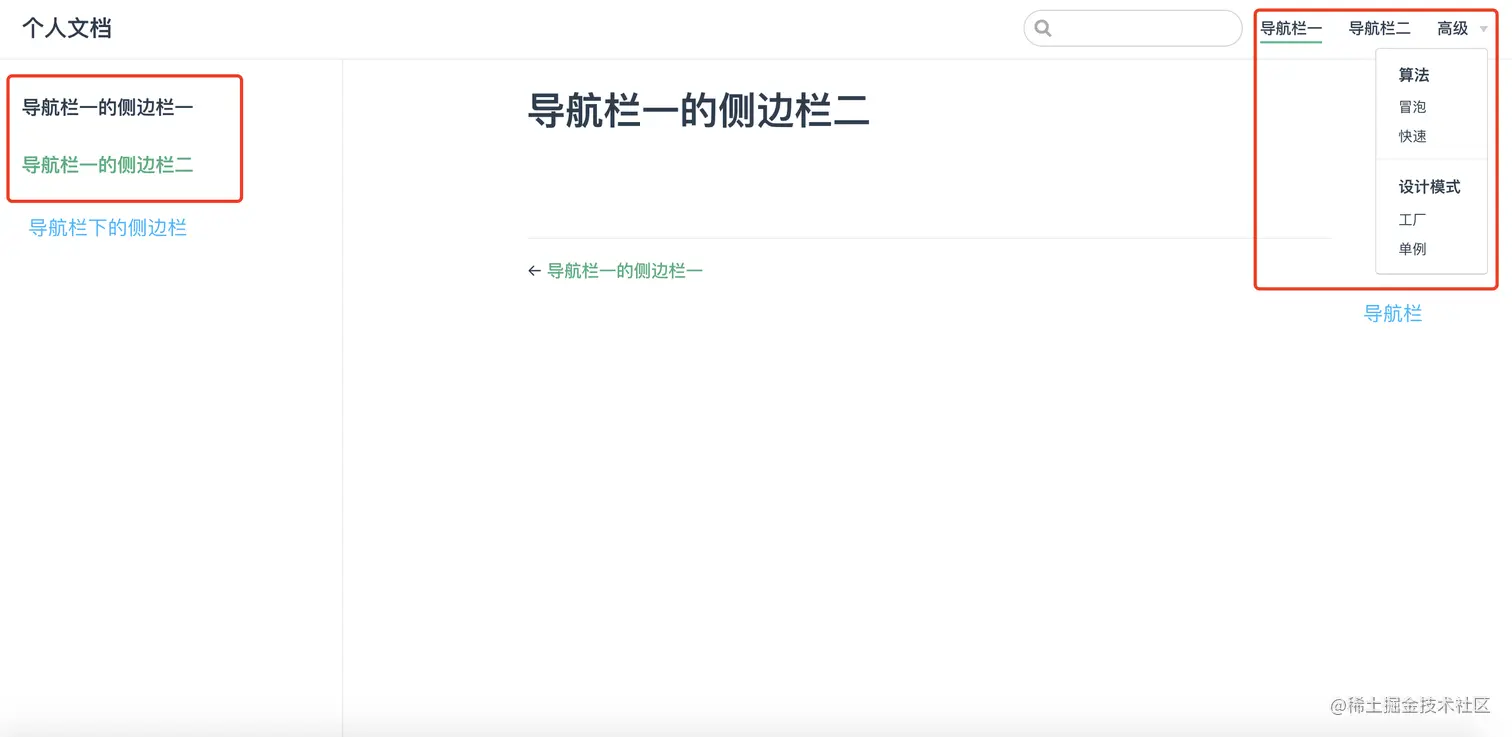Image resolution: width=1512 pixels, height=737 pixels.
Task: Open 导航栏二 navigation item
Action: (x=1379, y=28)
